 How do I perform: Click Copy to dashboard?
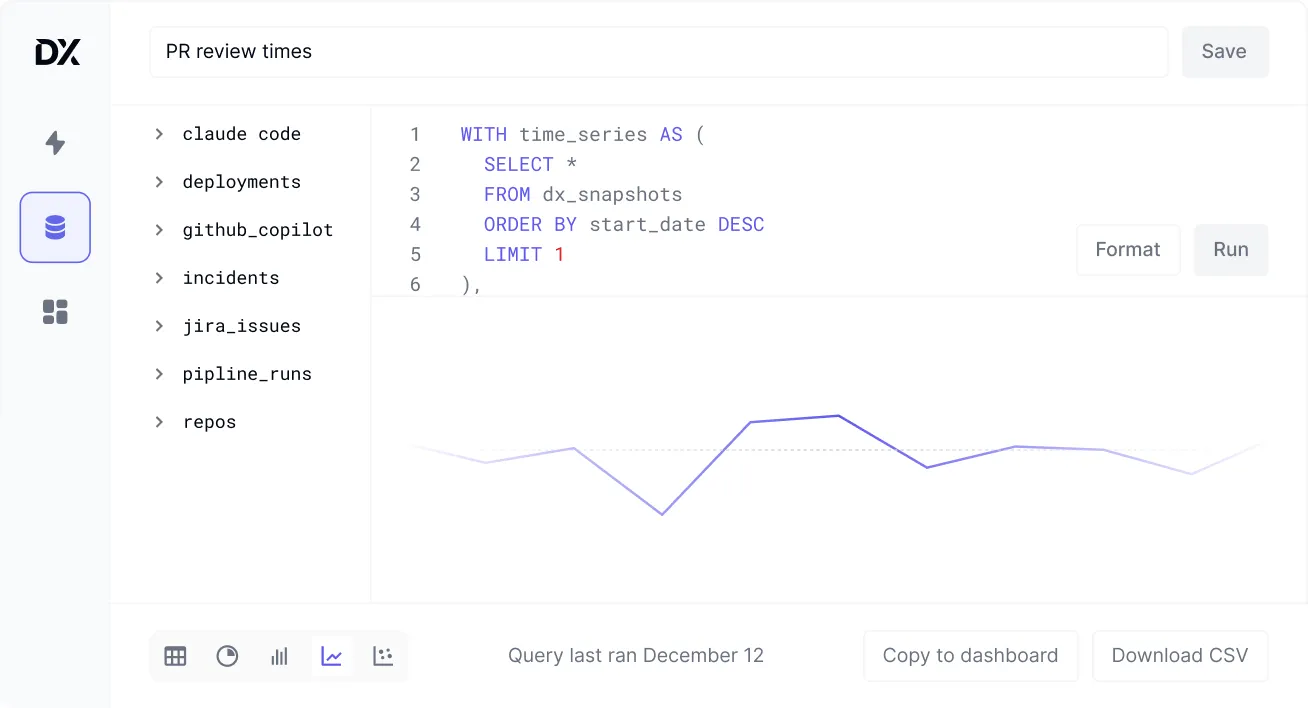coord(970,656)
